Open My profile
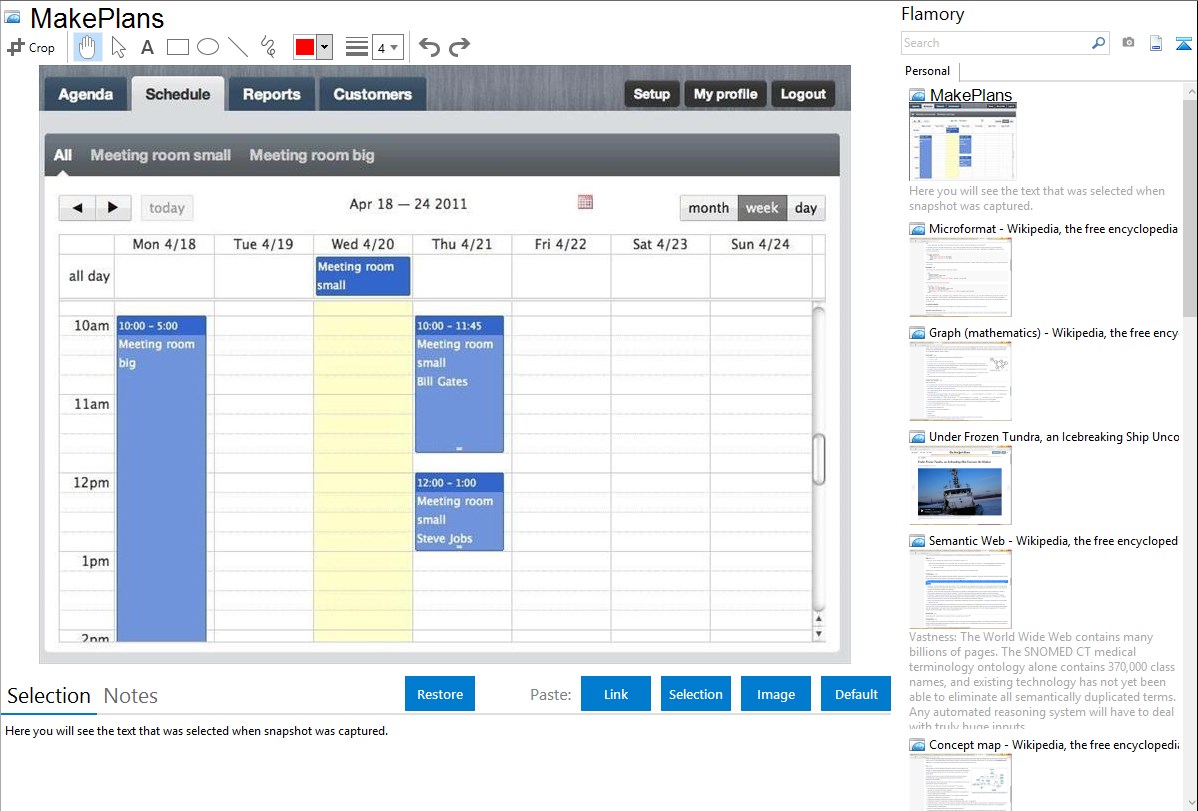Screen dimensions: 1198x811 (x=725, y=94)
